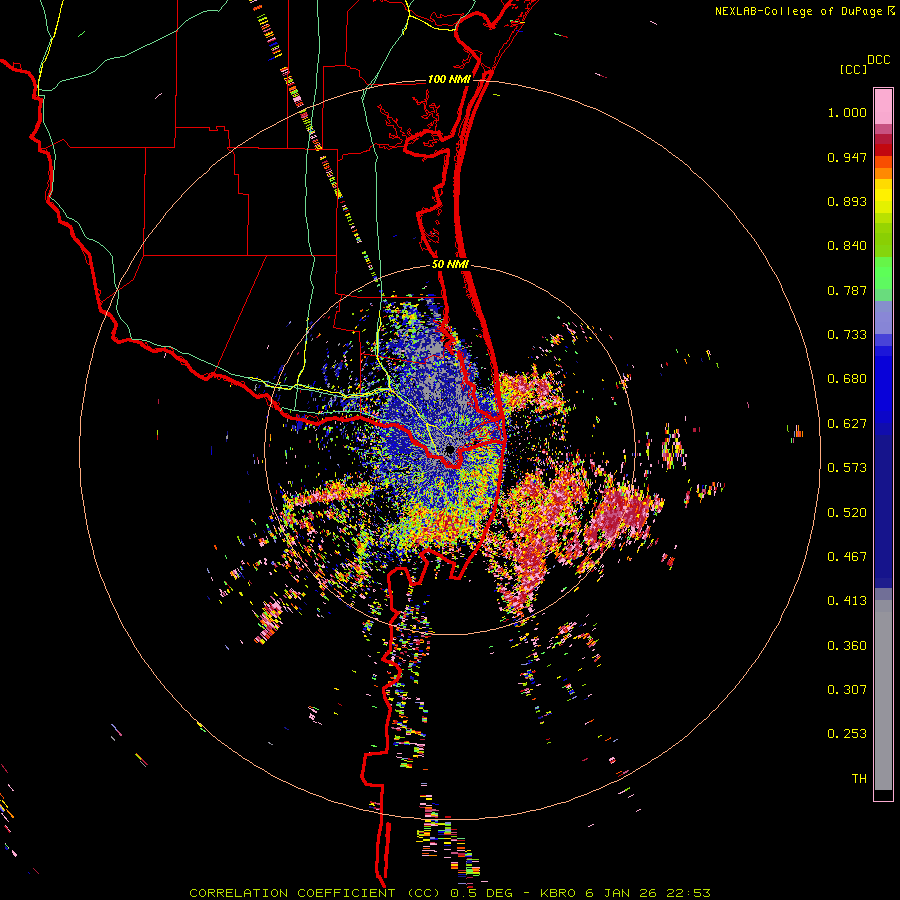Click the 0.307 legend value

click(847, 690)
